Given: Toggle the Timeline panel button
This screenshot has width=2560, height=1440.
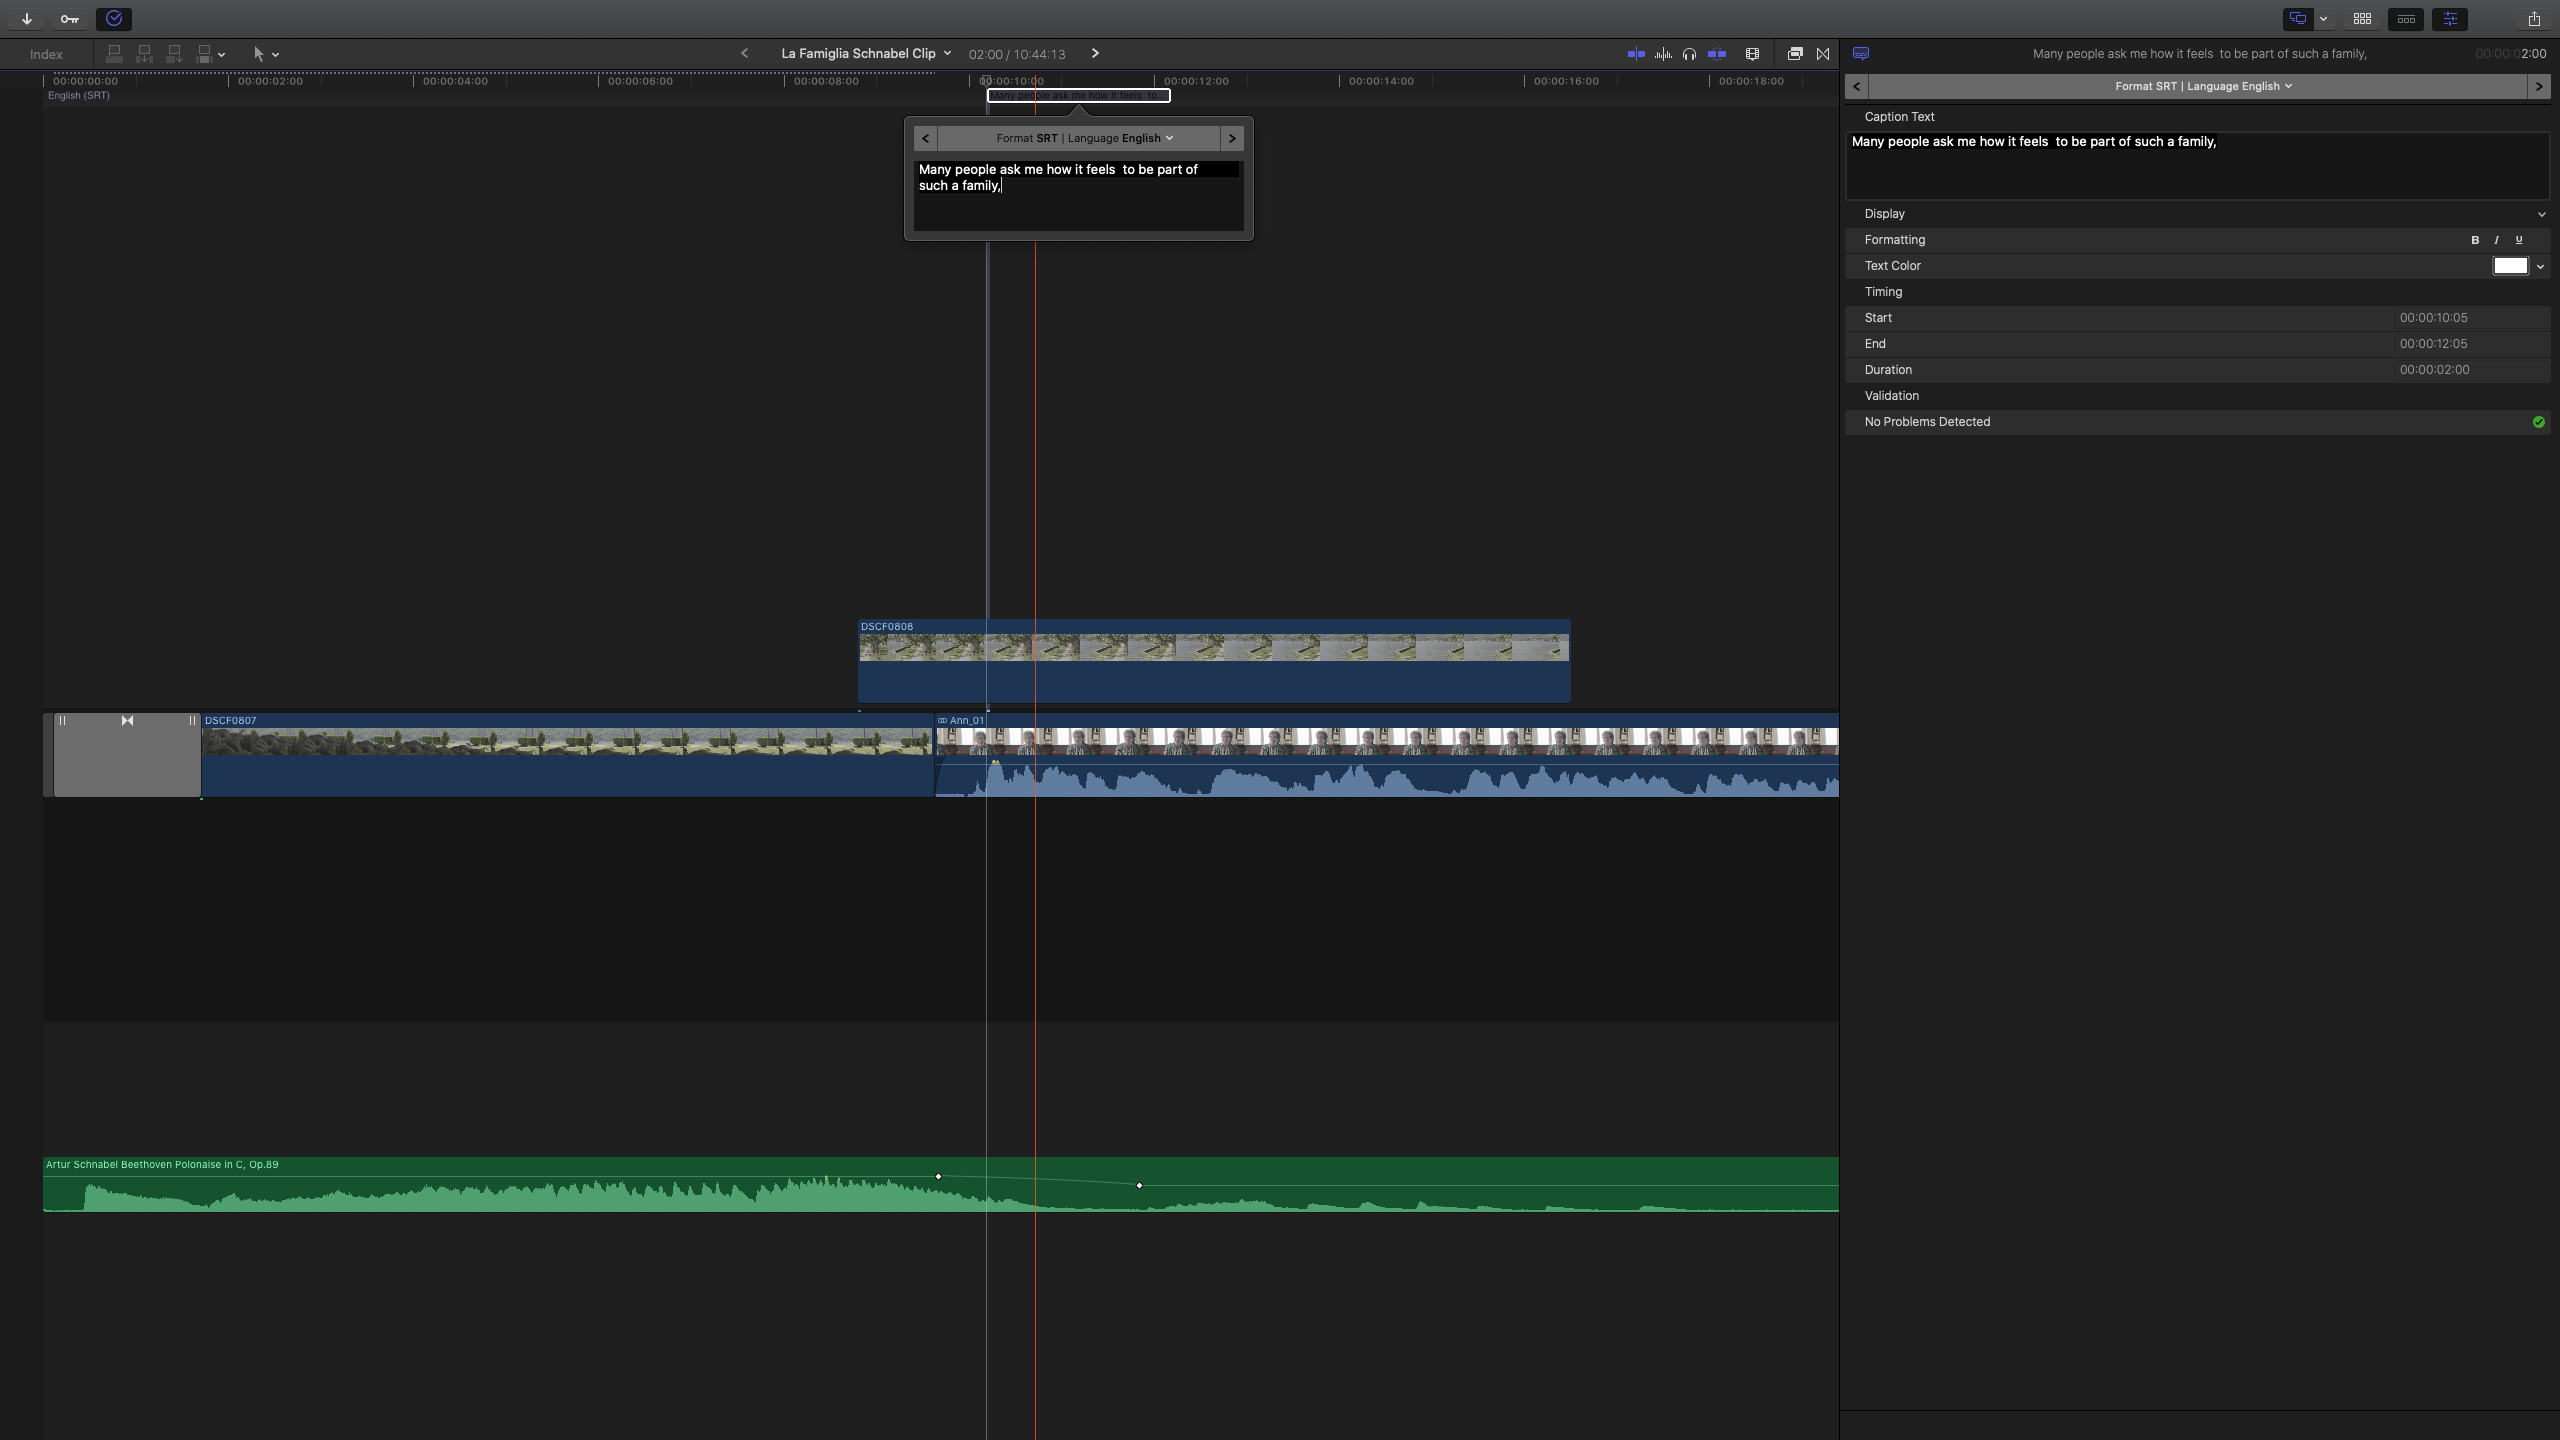Looking at the screenshot, I should (x=2406, y=19).
